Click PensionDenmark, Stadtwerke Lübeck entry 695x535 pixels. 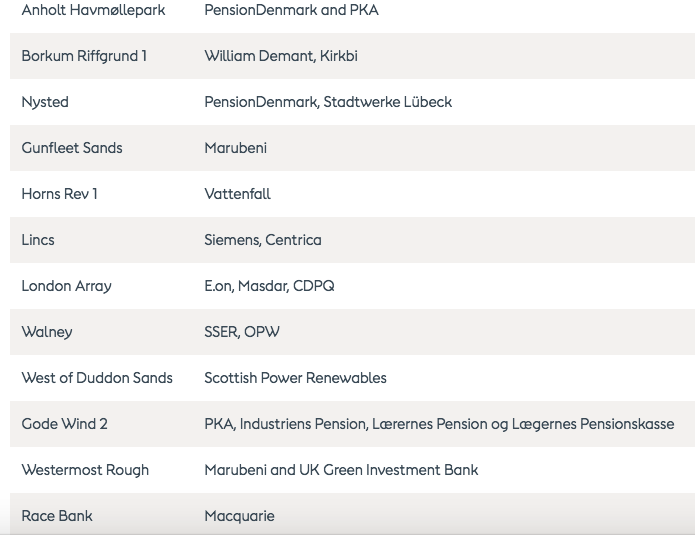click(x=328, y=102)
